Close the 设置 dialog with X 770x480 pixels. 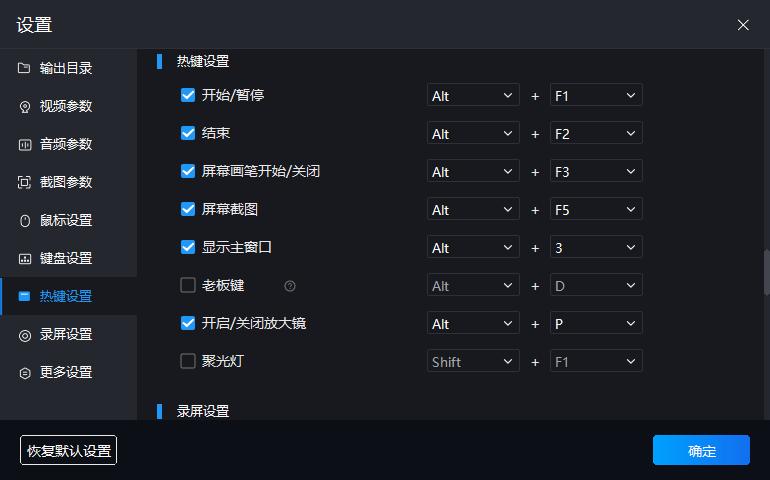tap(743, 25)
